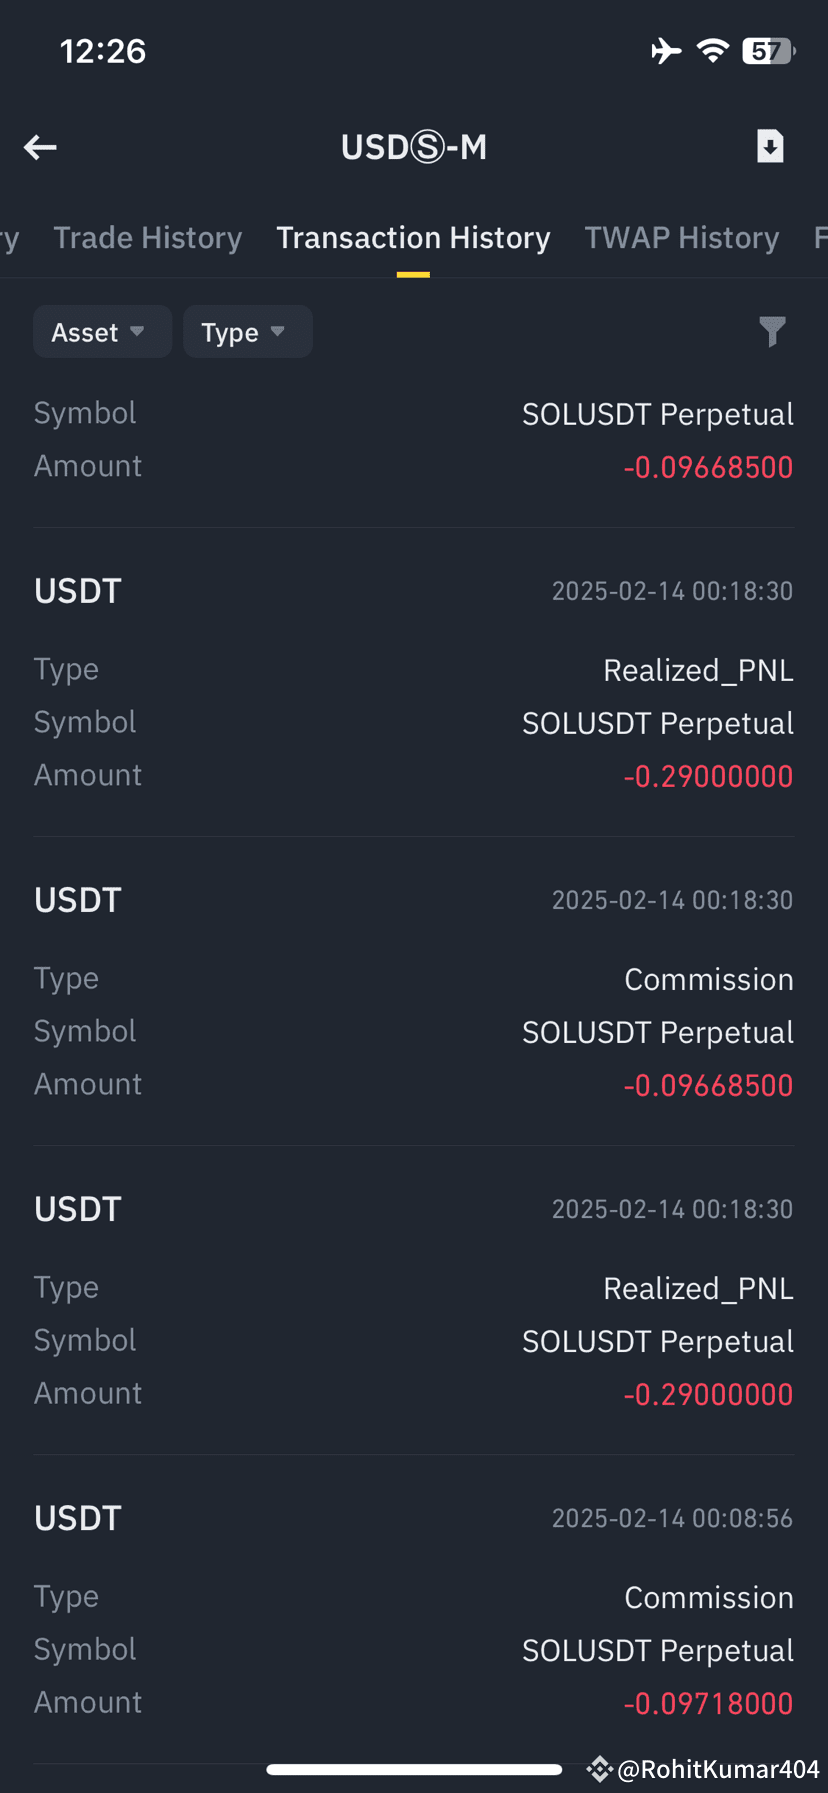Open the -0.09718000 Commission entry
This screenshot has height=1793, width=828.
414,1609
